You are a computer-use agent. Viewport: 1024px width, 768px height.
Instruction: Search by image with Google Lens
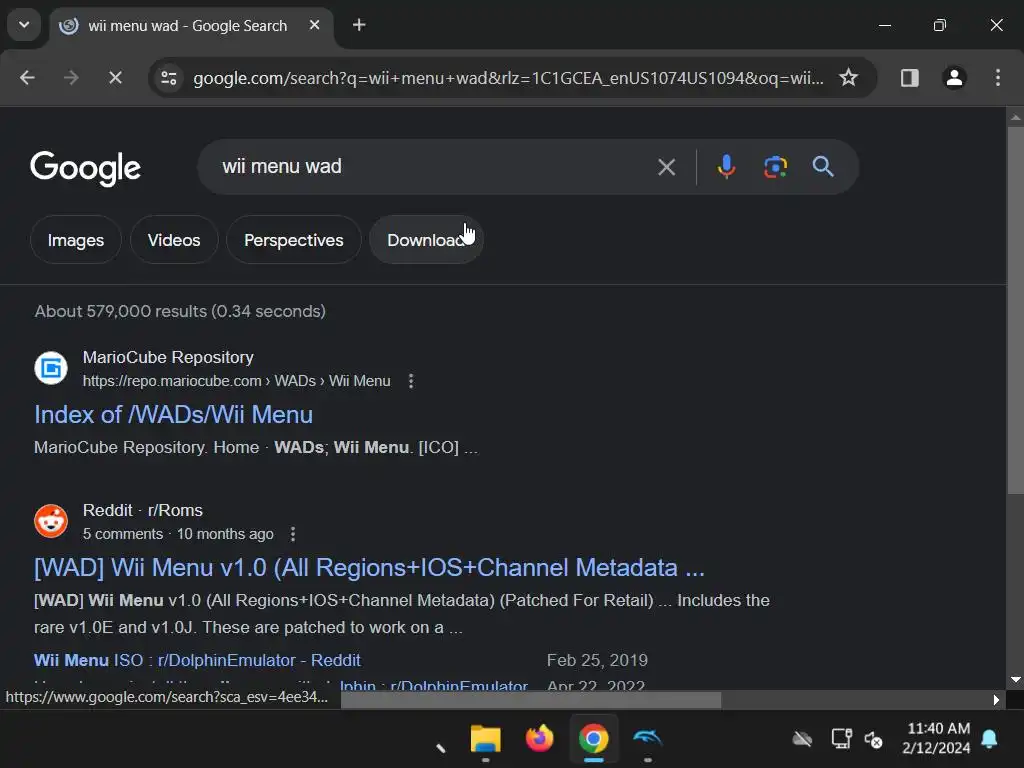(x=775, y=167)
